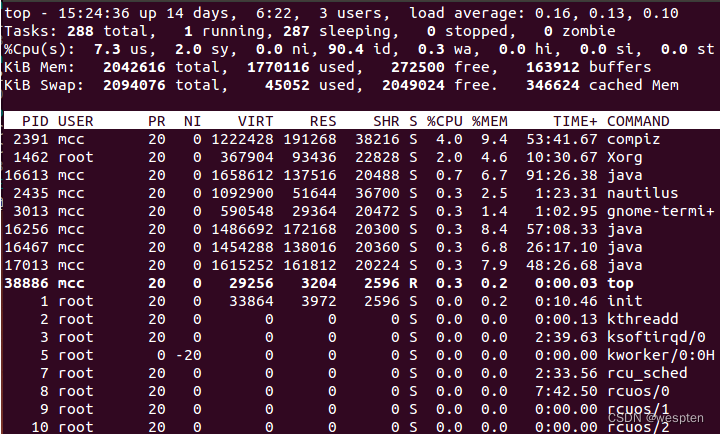The width and height of the screenshot is (720, 435).
Task: Click the 15:24:36 clock time
Action: point(94,13)
